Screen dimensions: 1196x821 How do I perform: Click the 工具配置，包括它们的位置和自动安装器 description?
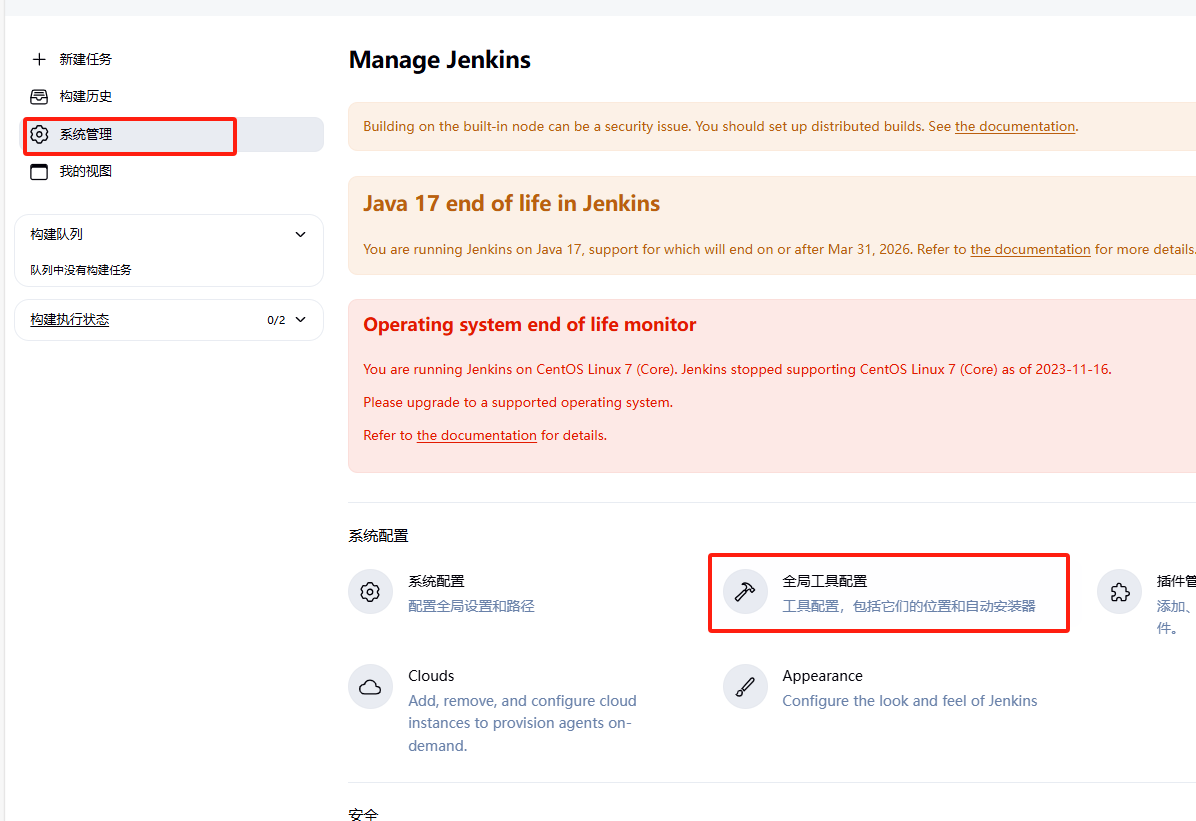908,607
